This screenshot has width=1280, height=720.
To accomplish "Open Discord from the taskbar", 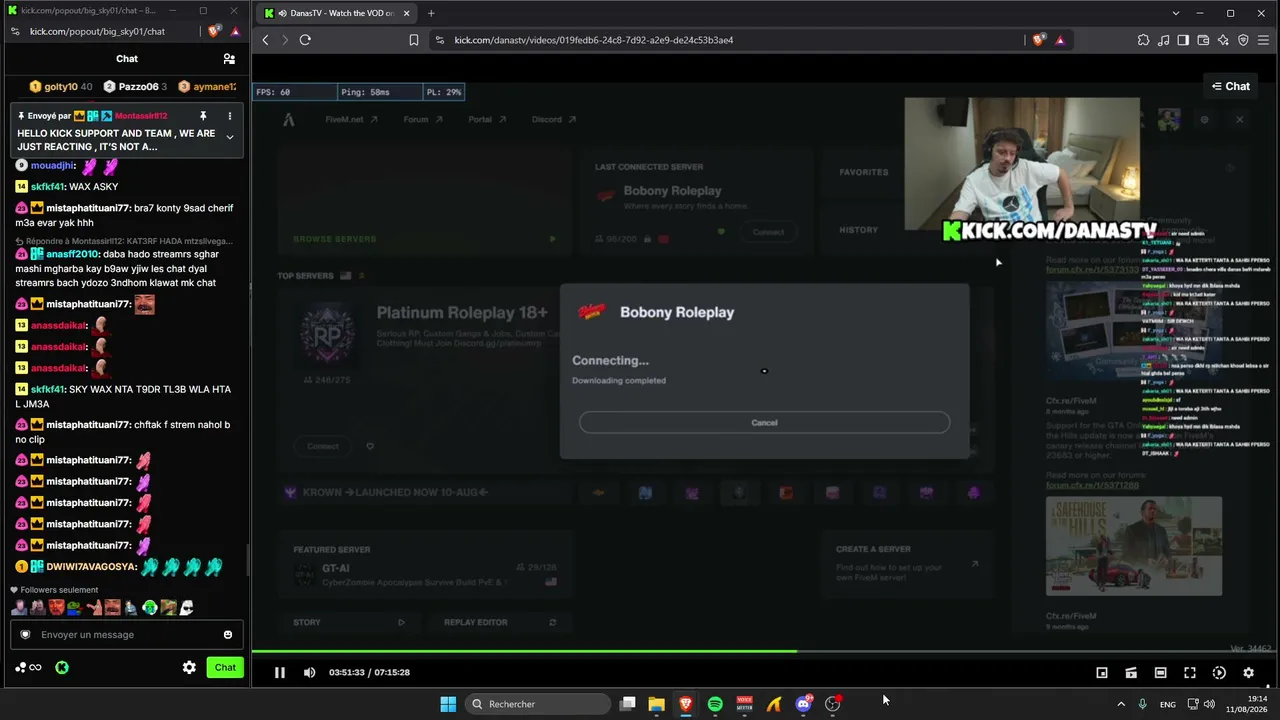I will pos(803,704).
